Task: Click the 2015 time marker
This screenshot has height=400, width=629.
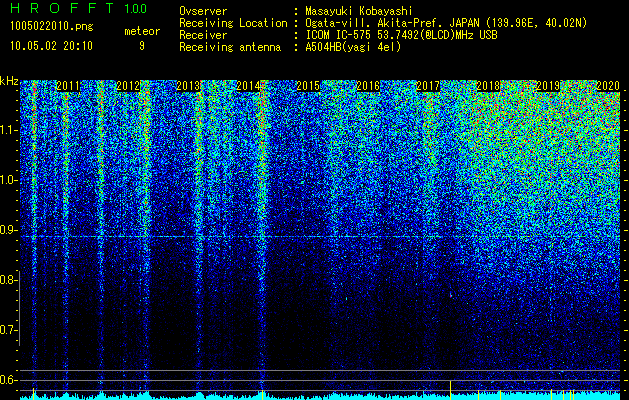Action: [x=308, y=86]
